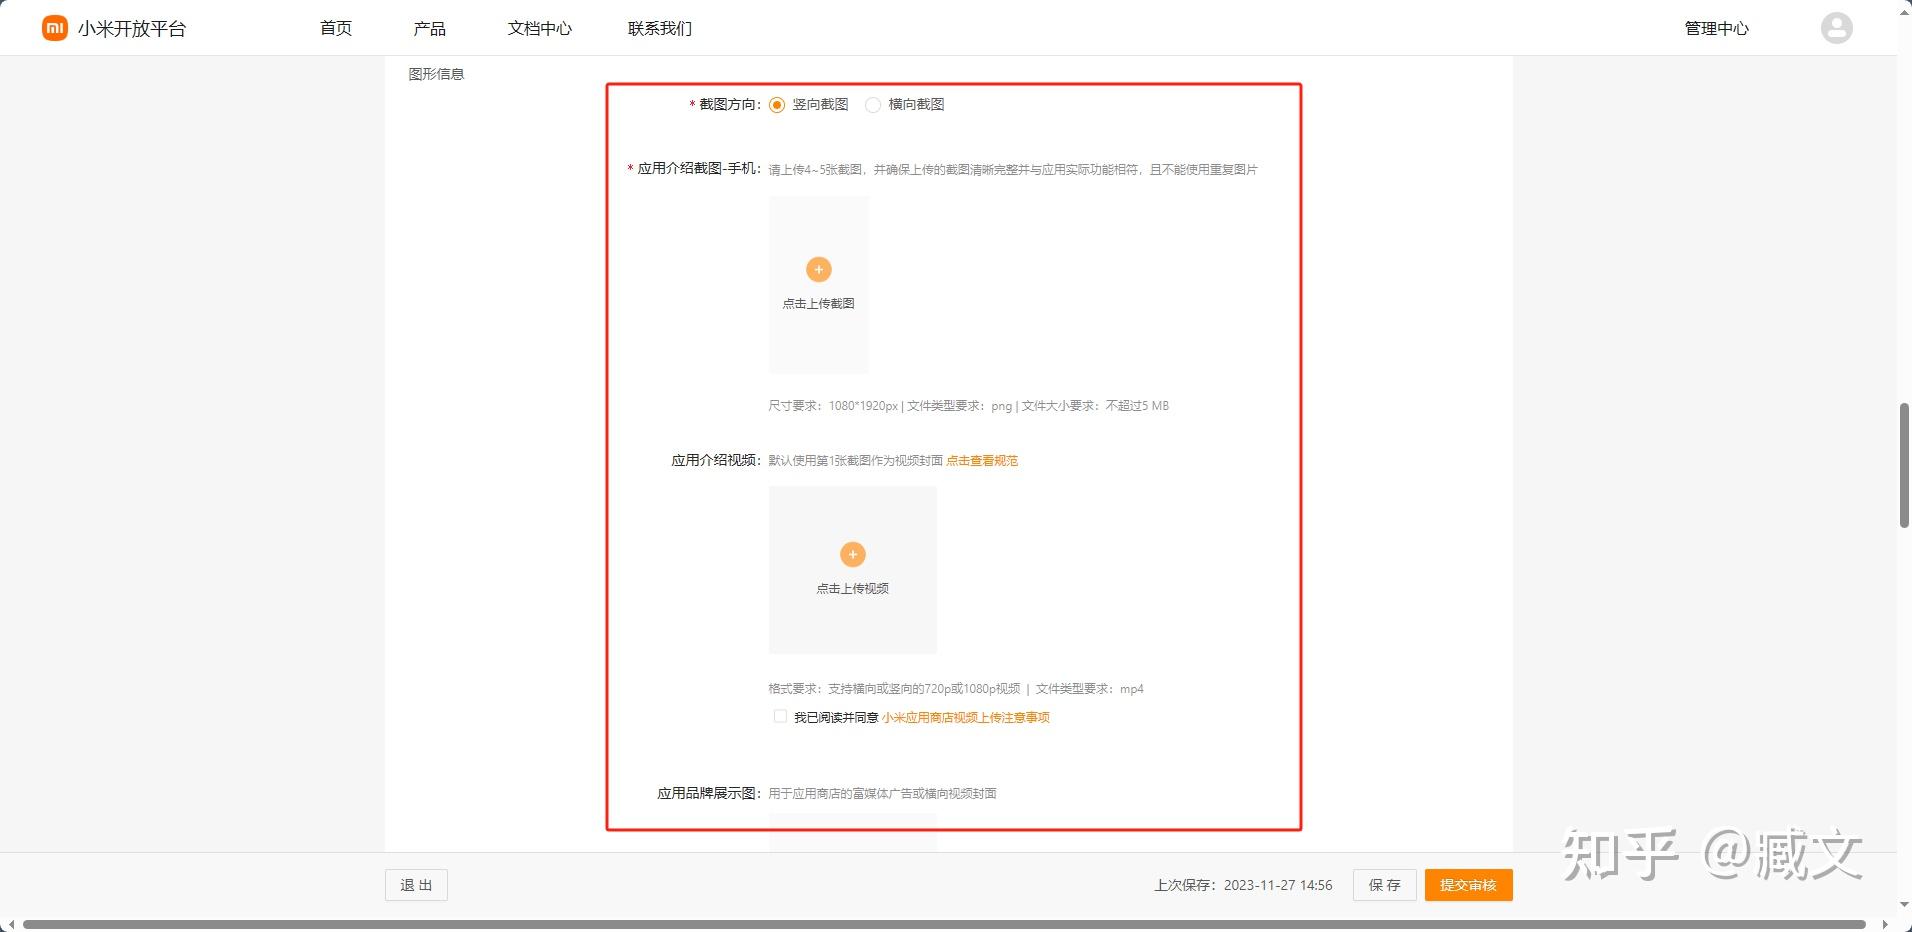Submit for review via 提交审核 button
Image resolution: width=1912 pixels, height=932 pixels.
1466,884
